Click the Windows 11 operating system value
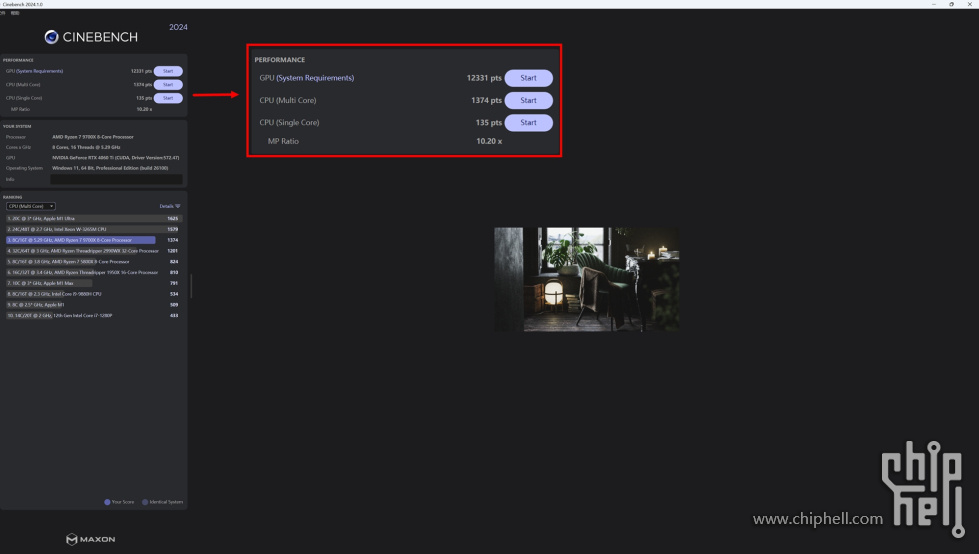This screenshot has width=979, height=554. [110, 168]
